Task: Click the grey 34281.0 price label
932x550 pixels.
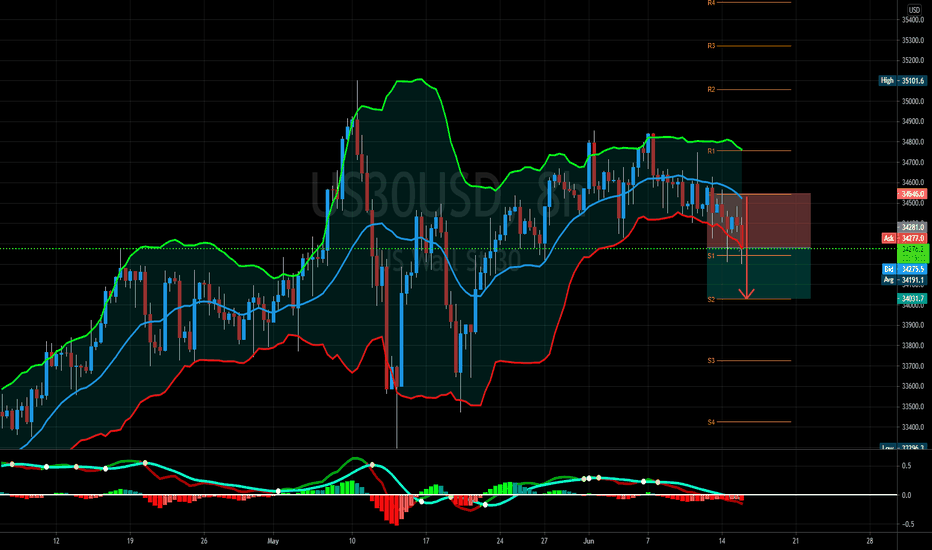Action: [912, 227]
